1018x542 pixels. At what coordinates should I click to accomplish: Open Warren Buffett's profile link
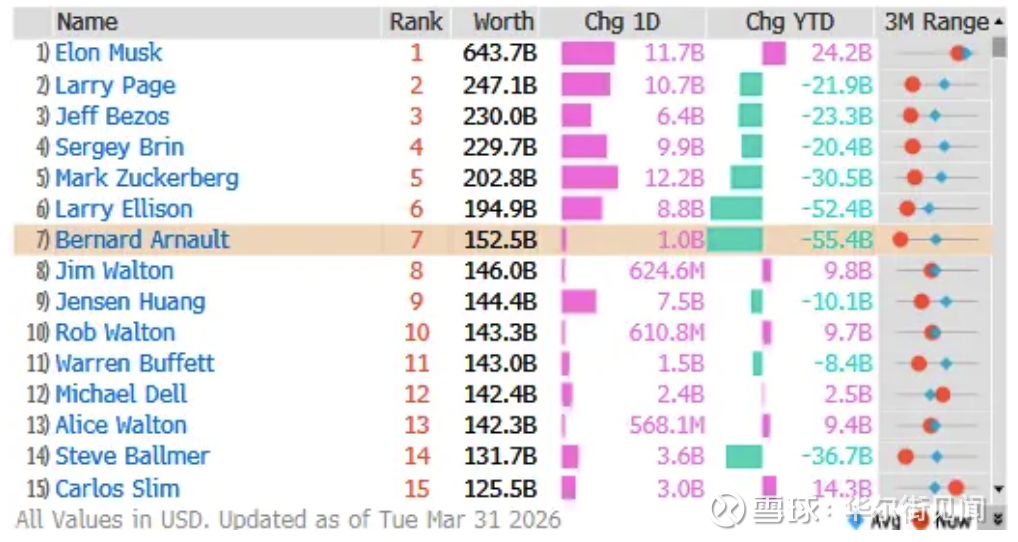(x=135, y=364)
